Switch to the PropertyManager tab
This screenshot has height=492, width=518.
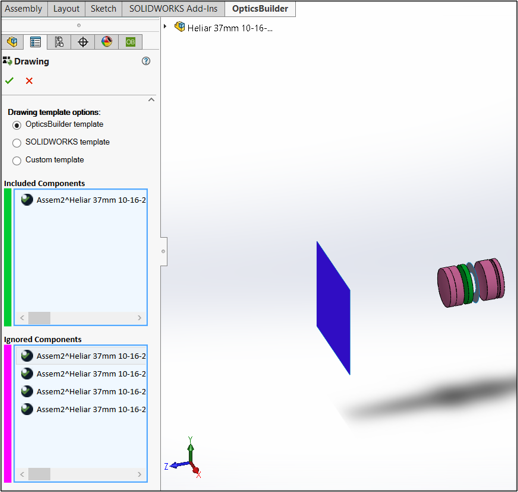coord(35,42)
